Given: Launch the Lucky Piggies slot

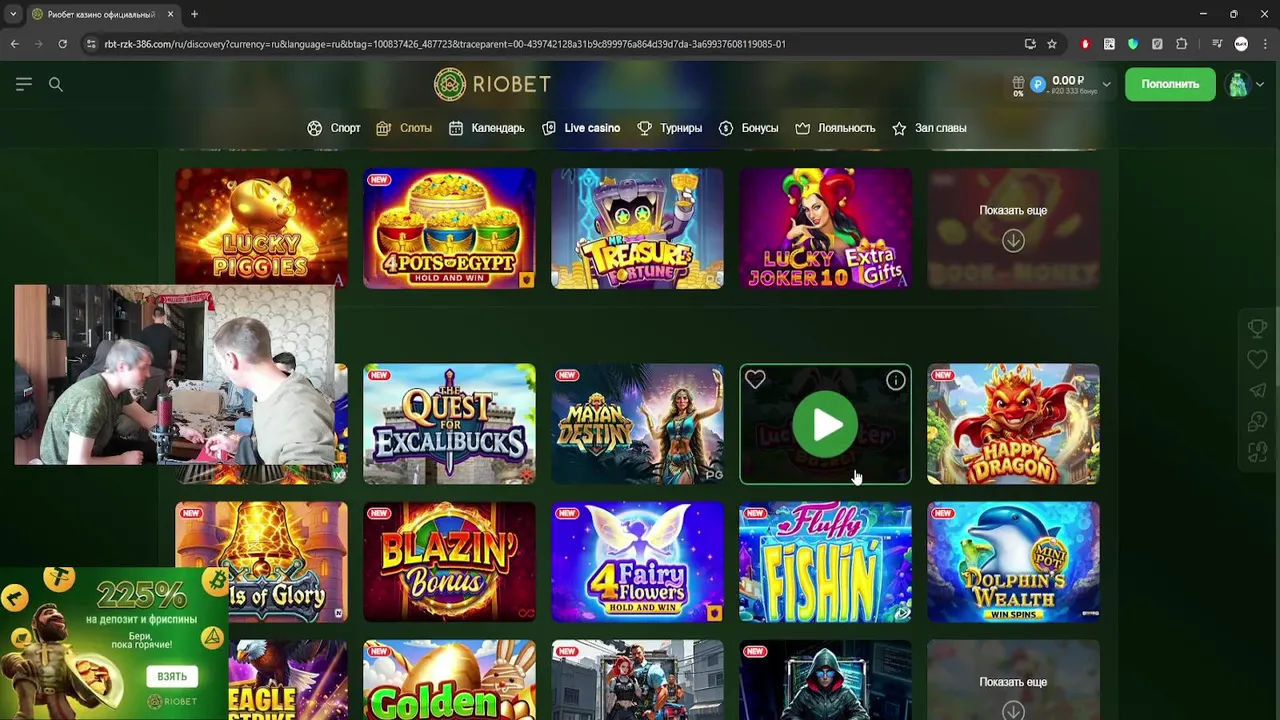Looking at the screenshot, I should pyautogui.click(x=261, y=227).
